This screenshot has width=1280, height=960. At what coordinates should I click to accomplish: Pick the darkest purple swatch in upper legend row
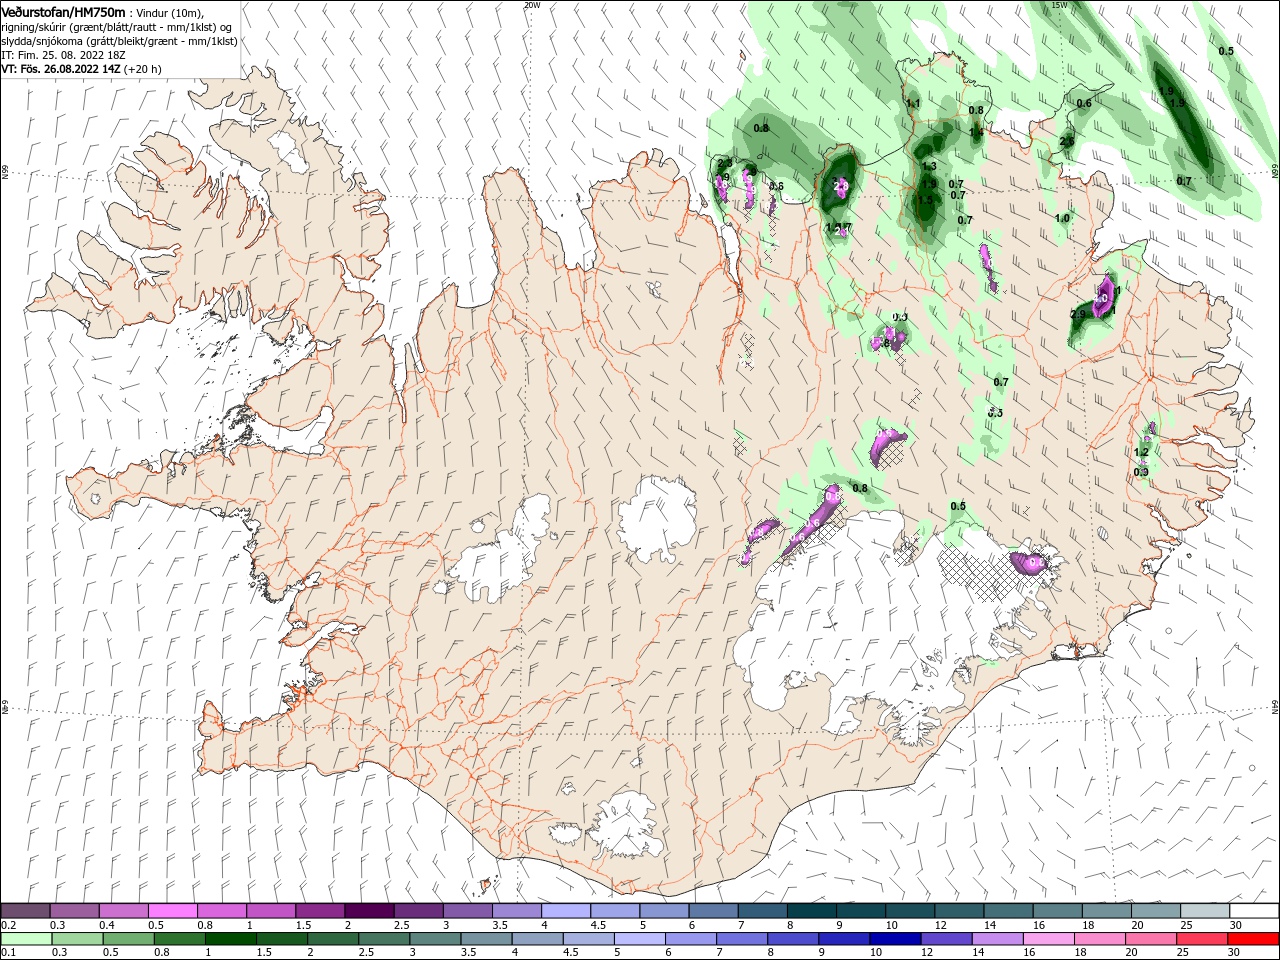pos(368,911)
